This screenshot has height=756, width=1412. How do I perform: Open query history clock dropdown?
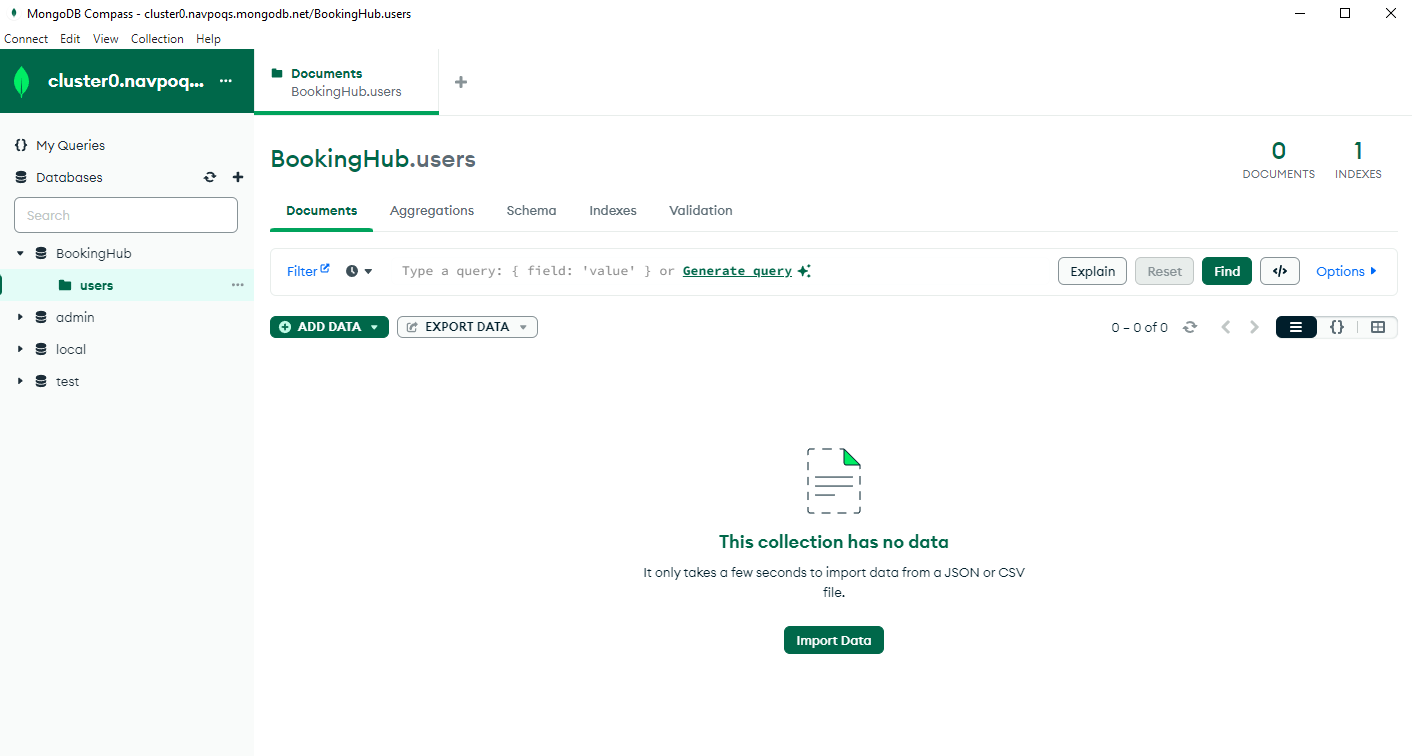[x=359, y=271]
